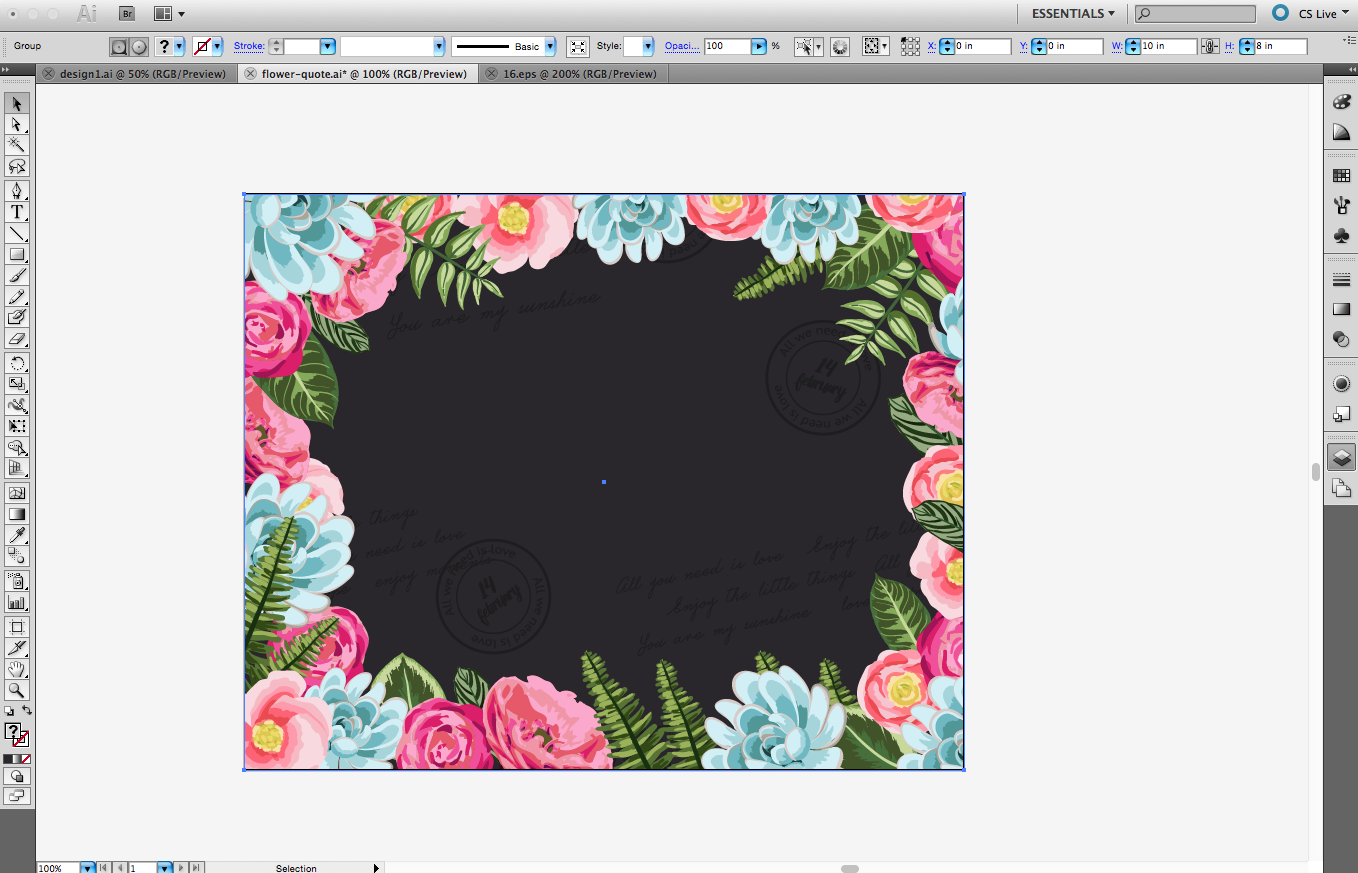Select the flower-quote.ai document tab

click(x=364, y=74)
